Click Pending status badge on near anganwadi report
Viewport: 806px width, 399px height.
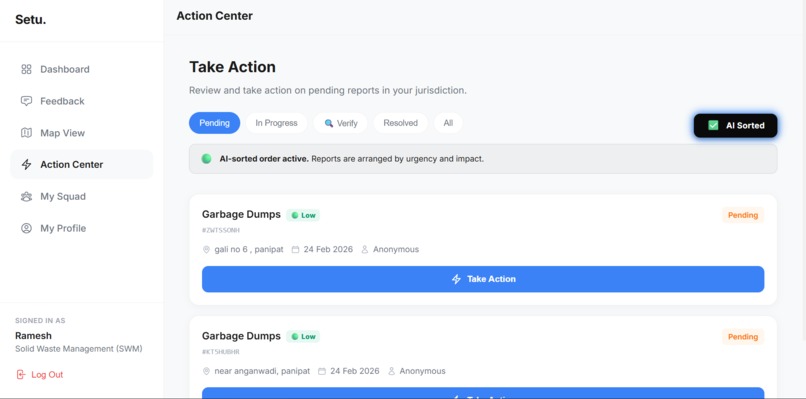coord(743,337)
